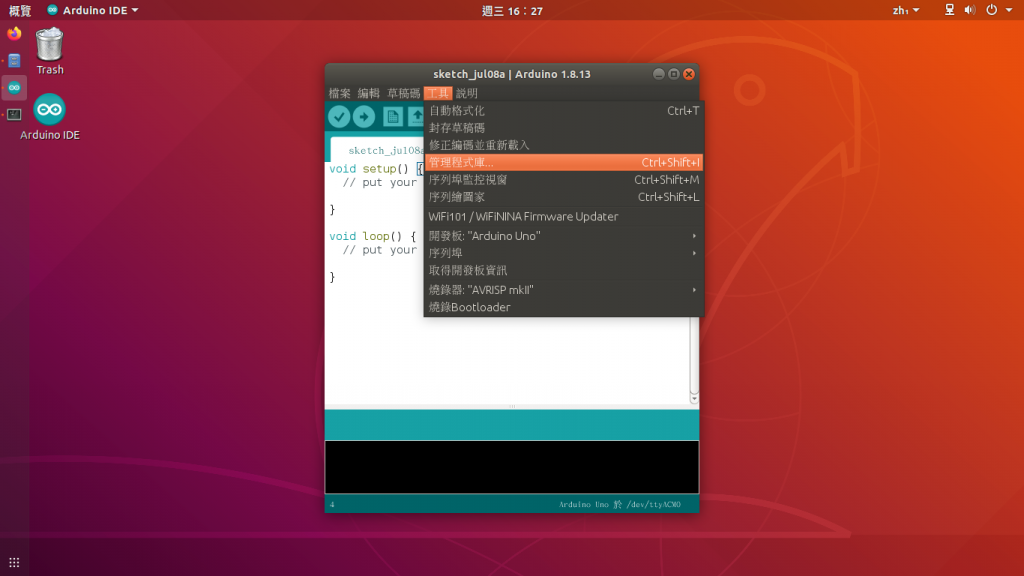Open the Terminal dock icon

(14, 114)
